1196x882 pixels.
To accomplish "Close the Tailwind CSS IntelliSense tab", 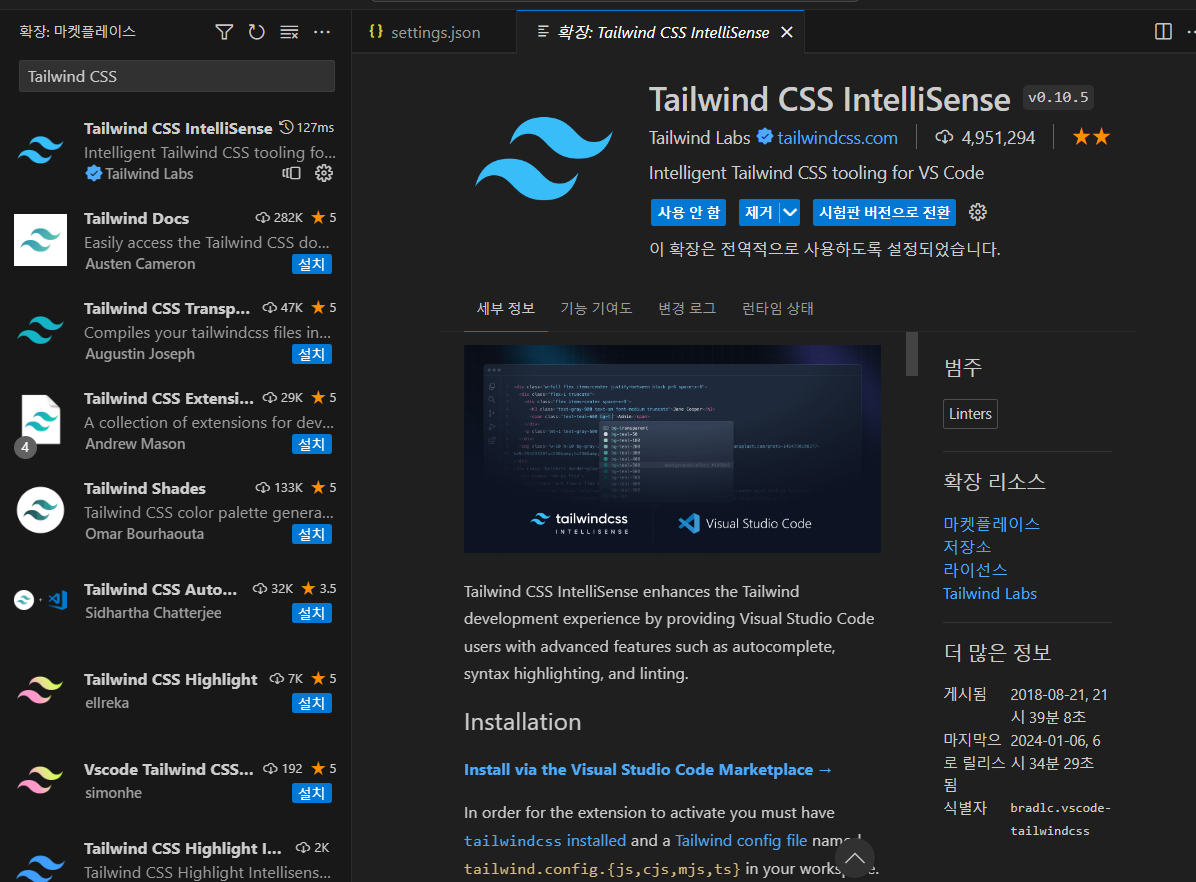I will pos(787,32).
